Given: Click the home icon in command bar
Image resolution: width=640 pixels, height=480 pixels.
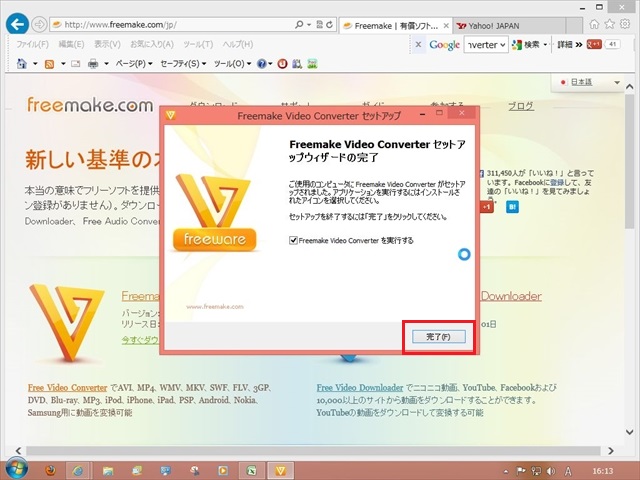Looking at the screenshot, I should tap(22, 64).
